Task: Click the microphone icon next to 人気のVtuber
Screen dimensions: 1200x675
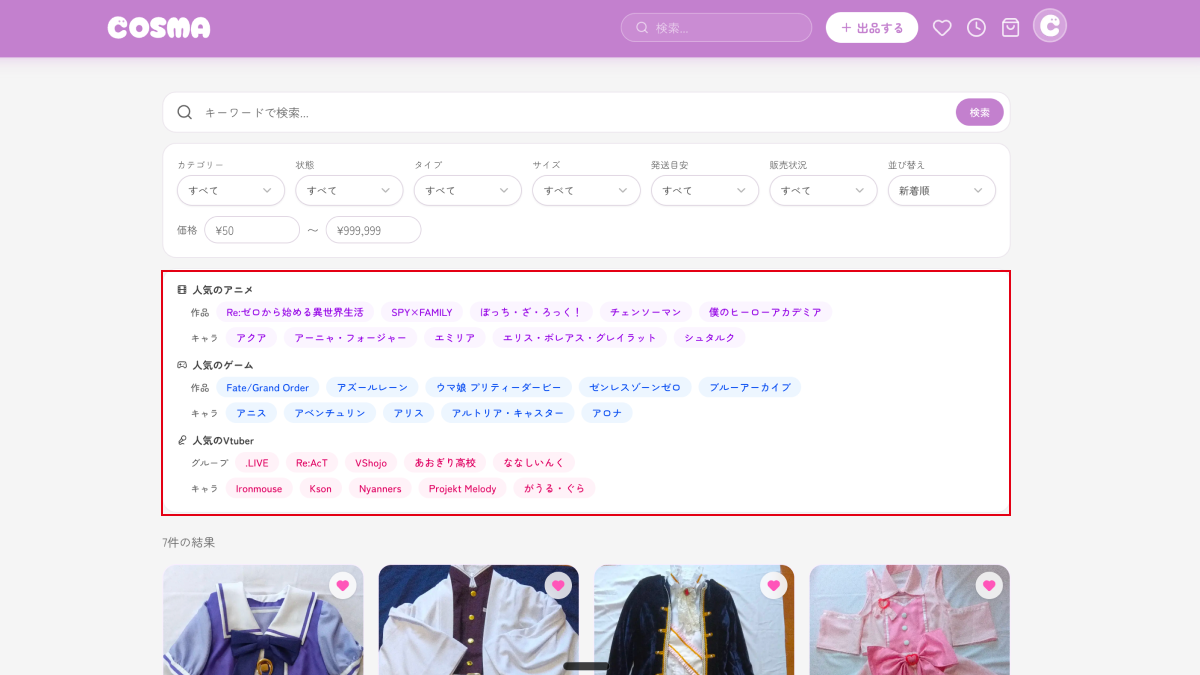Action: click(181, 440)
